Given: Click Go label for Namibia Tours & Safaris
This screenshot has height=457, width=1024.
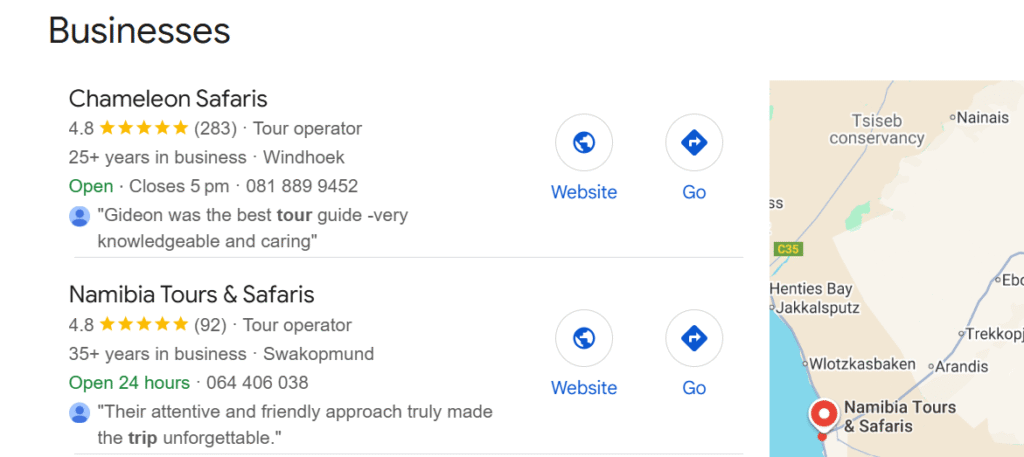Looking at the screenshot, I should (694, 388).
